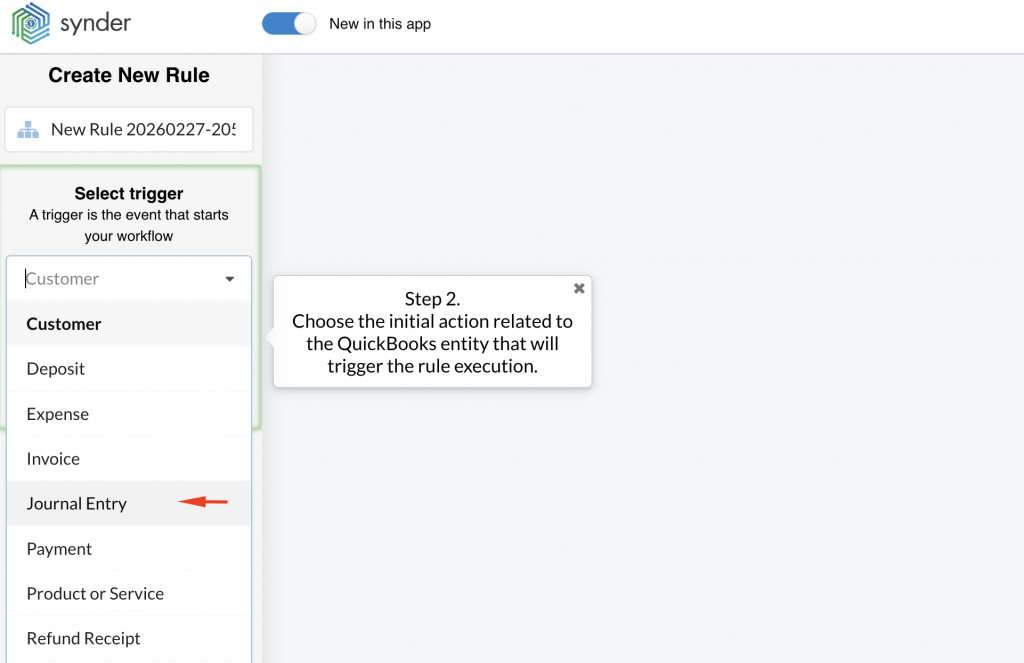Image resolution: width=1024 pixels, height=663 pixels.
Task: Click the New in this app label
Action: pyautogui.click(x=380, y=24)
